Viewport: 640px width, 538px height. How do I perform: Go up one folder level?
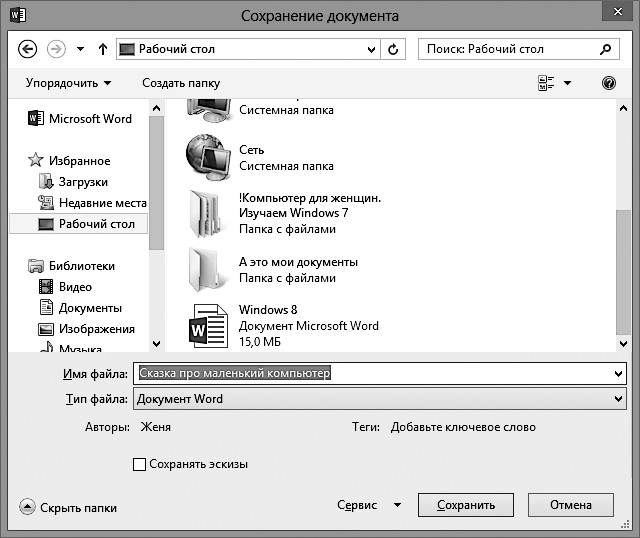pos(103,49)
